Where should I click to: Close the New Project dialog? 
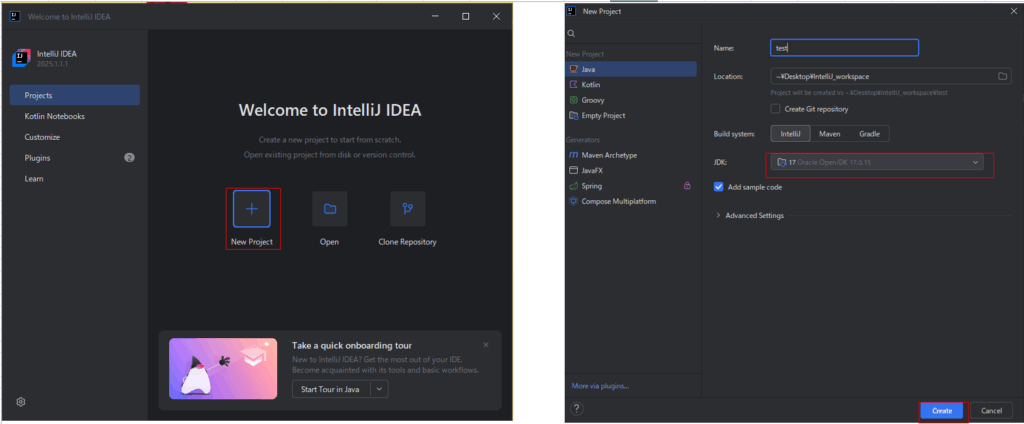(x=1014, y=11)
